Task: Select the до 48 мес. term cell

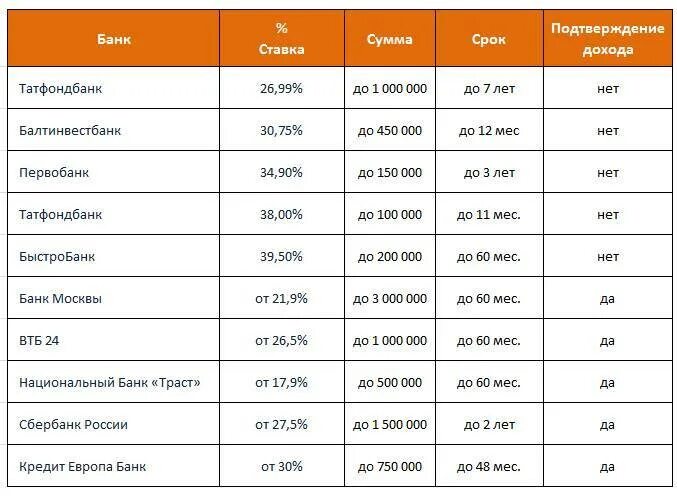Action: (489, 466)
